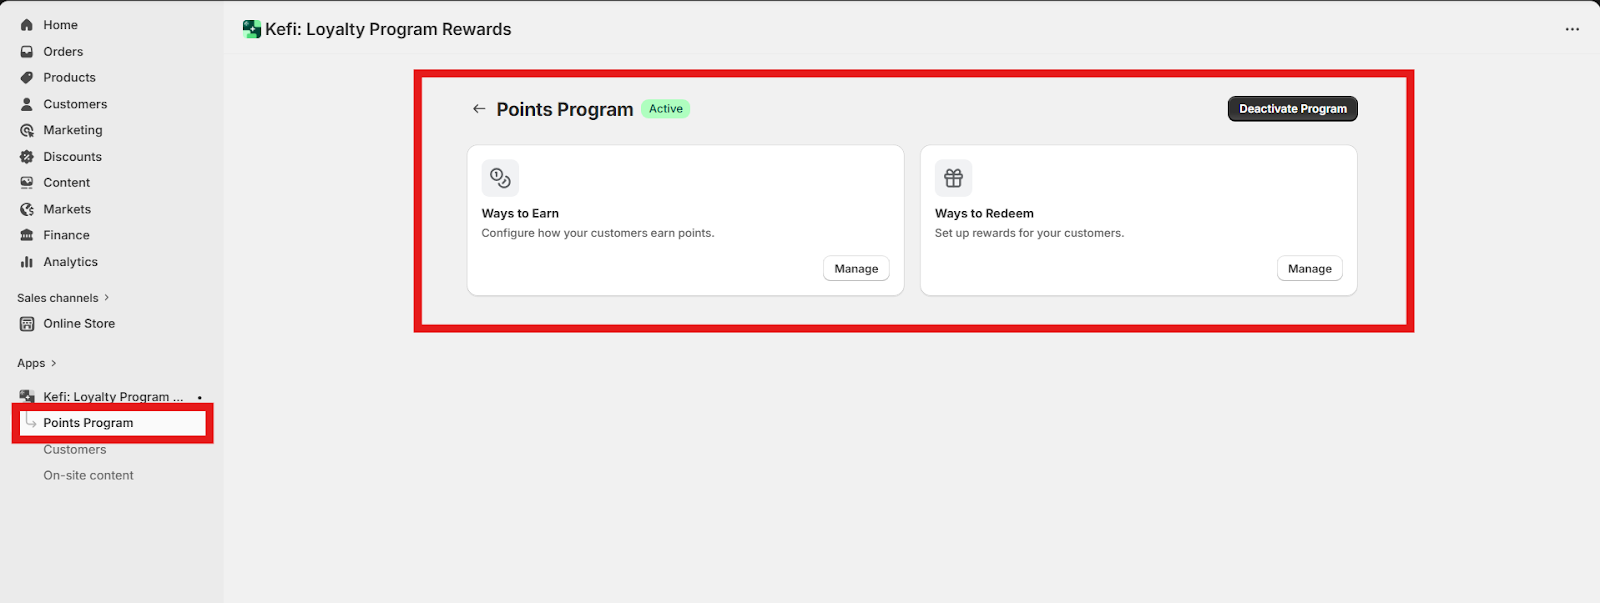Click the Home icon in sidebar

click(27, 25)
